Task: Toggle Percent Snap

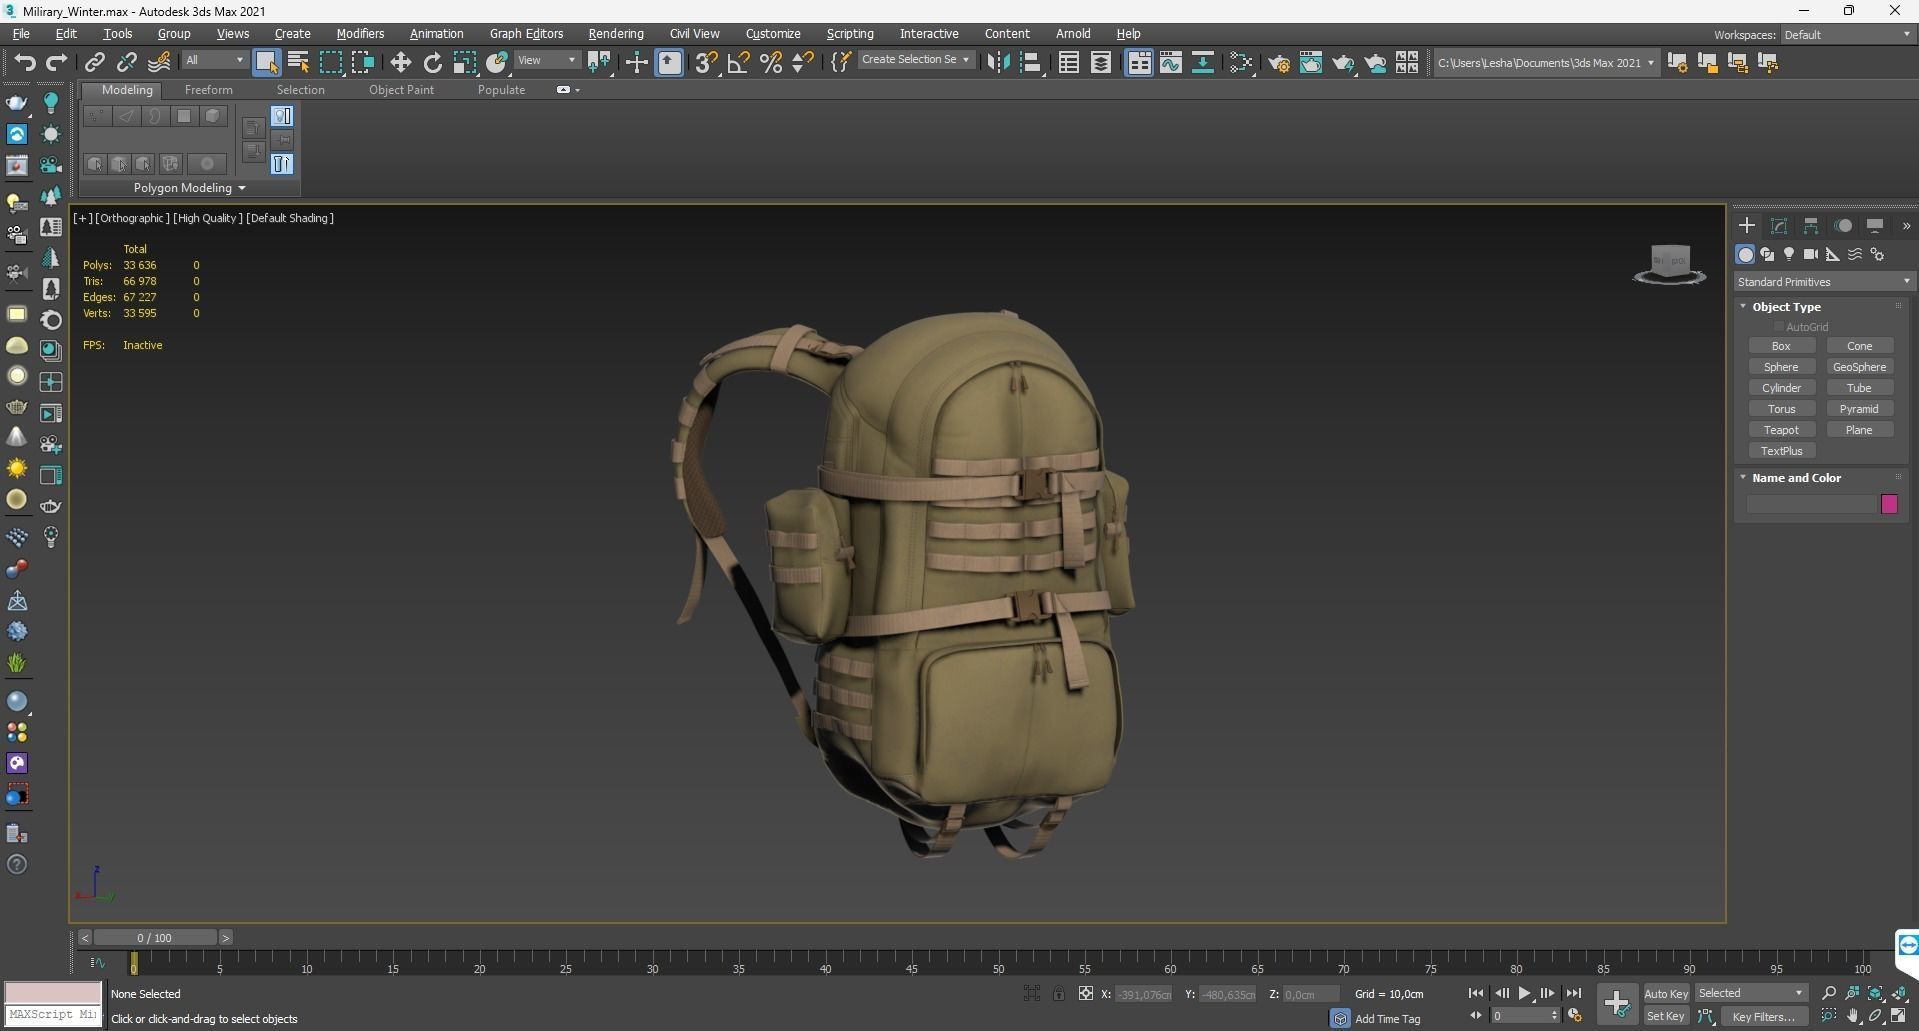Action: coord(771,63)
